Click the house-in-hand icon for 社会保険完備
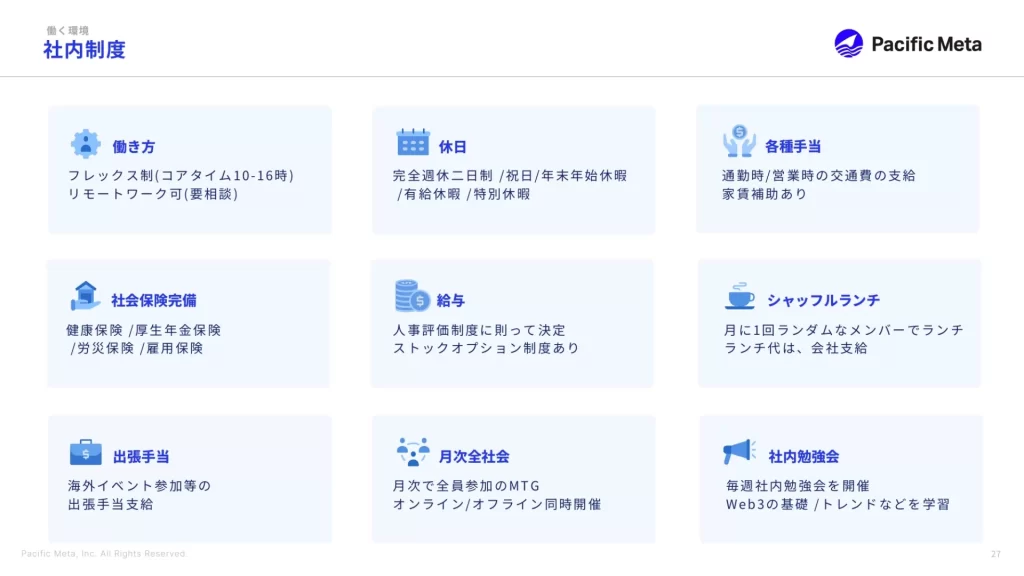Image resolution: width=1024 pixels, height=576 pixels. coord(85,296)
